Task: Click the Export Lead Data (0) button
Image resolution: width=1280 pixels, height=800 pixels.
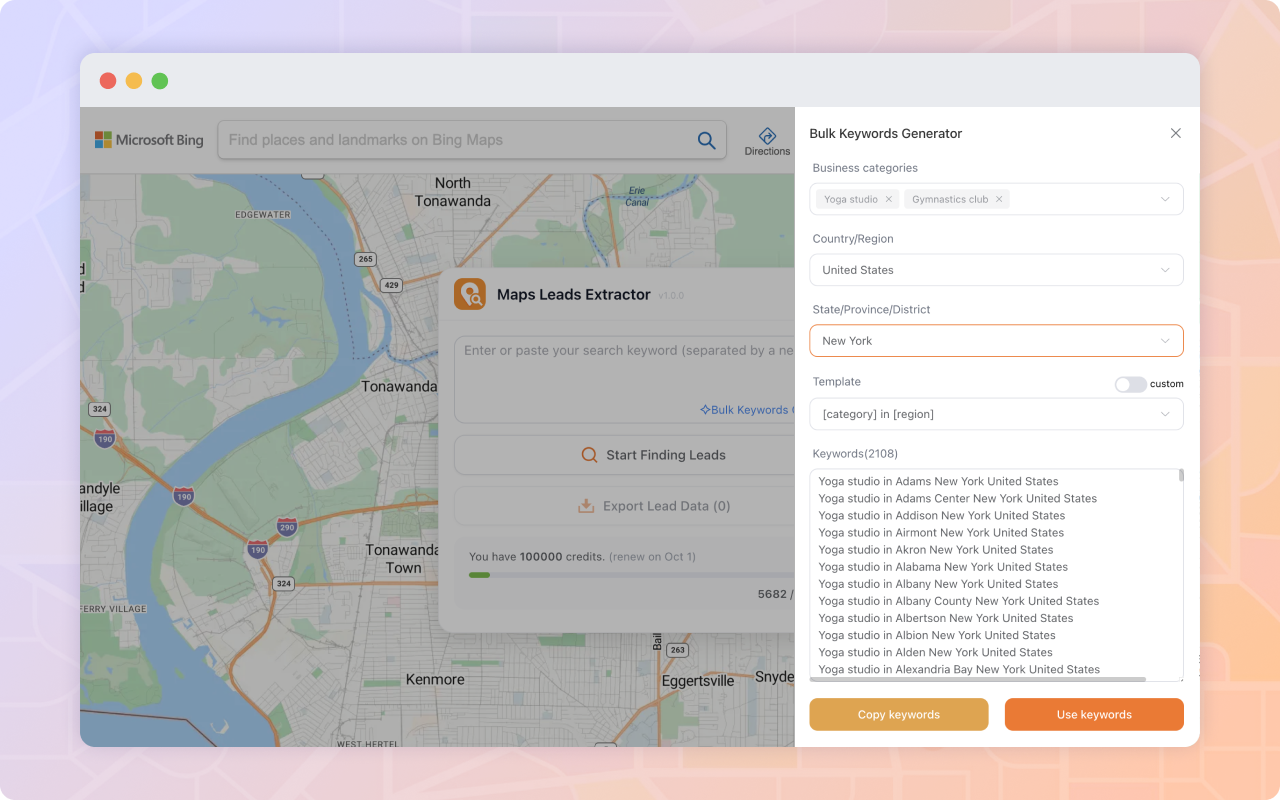Action: pos(625,506)
